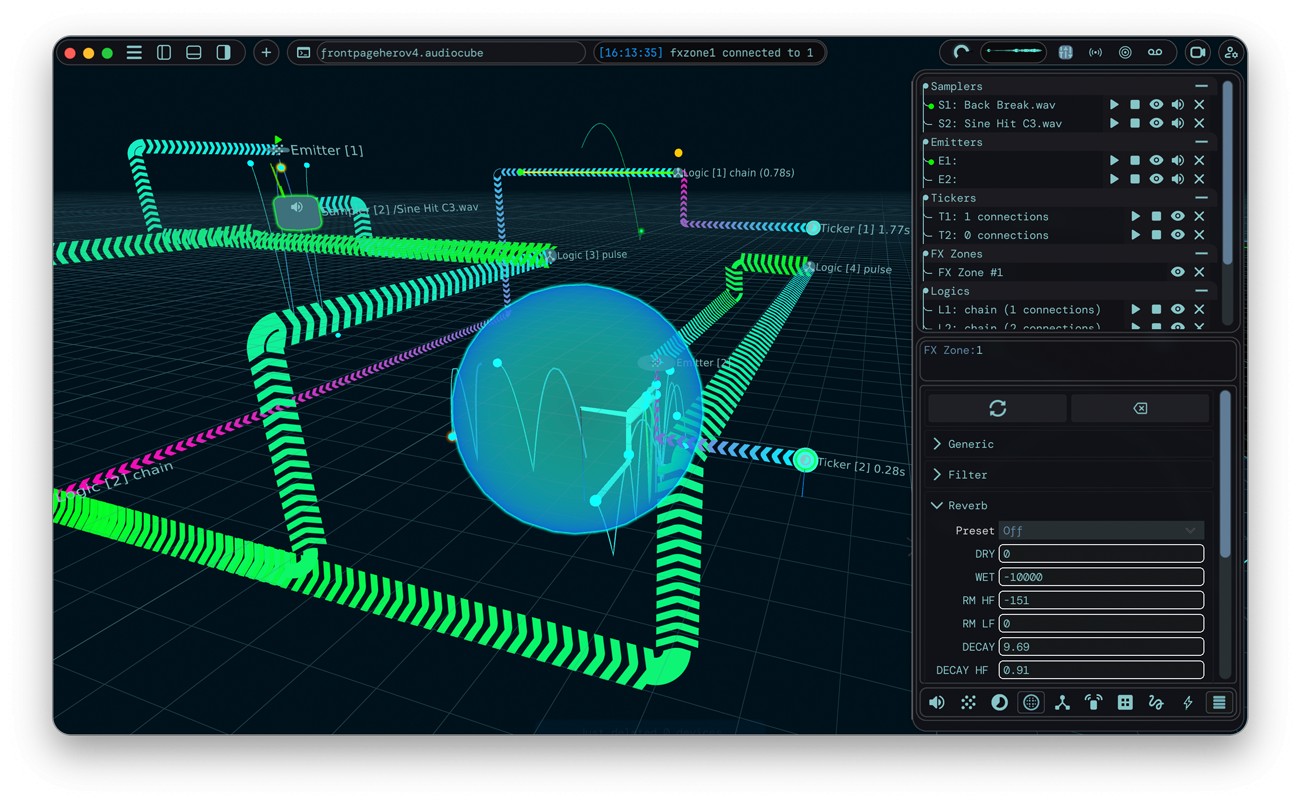Select T1: 1 connections in list

(x=992, y=217)
